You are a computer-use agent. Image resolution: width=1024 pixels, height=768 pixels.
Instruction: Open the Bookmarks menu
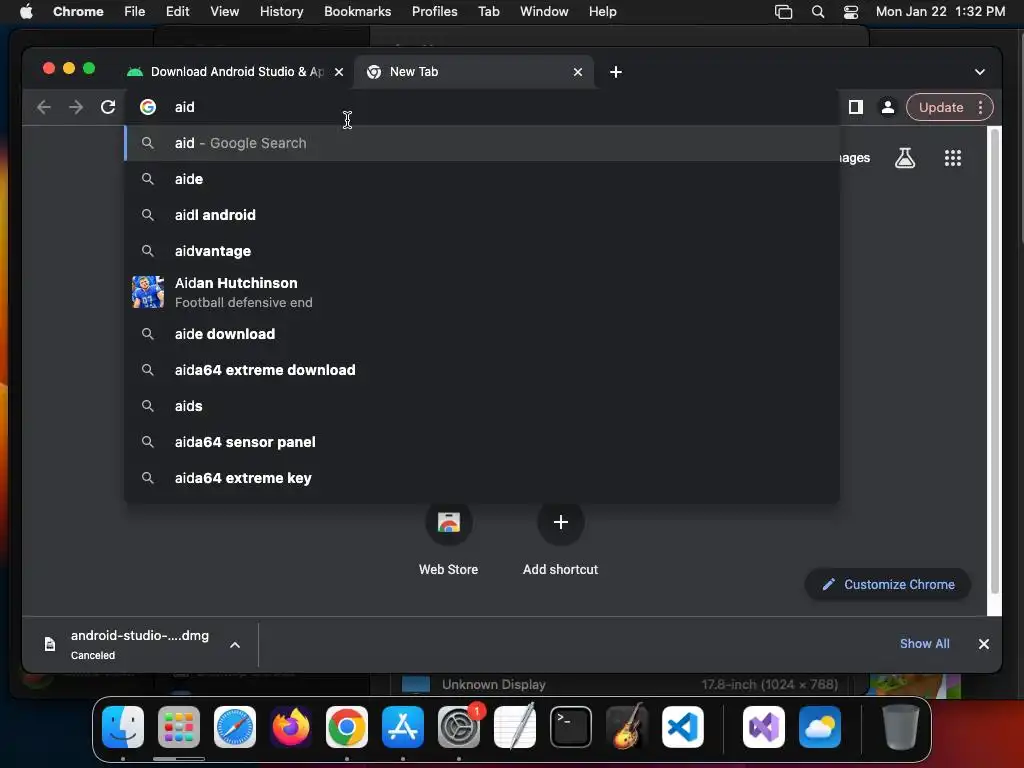click(x=357, y=12)
